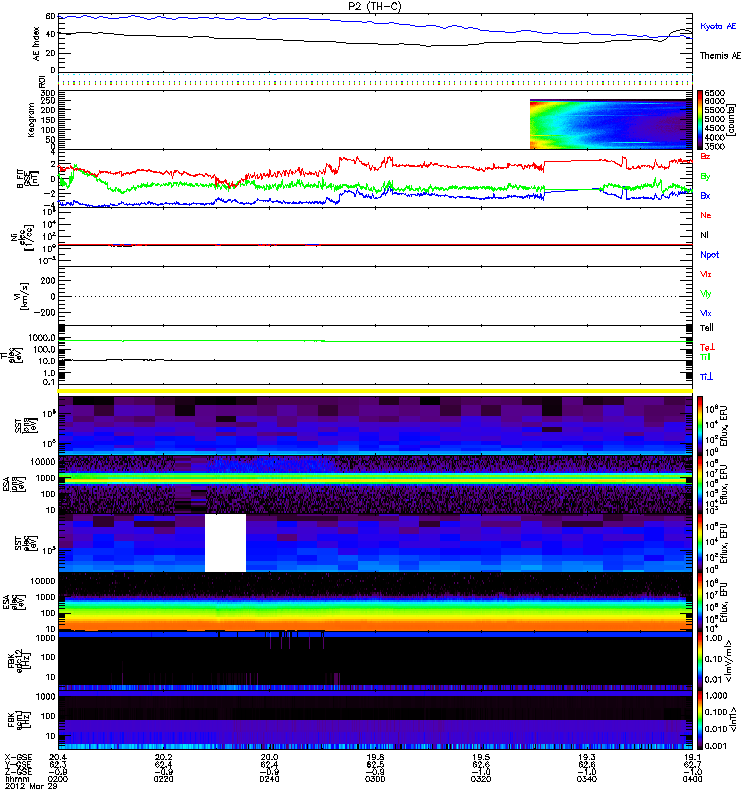Click the white data gap in SST electron panel

point(226,543)
